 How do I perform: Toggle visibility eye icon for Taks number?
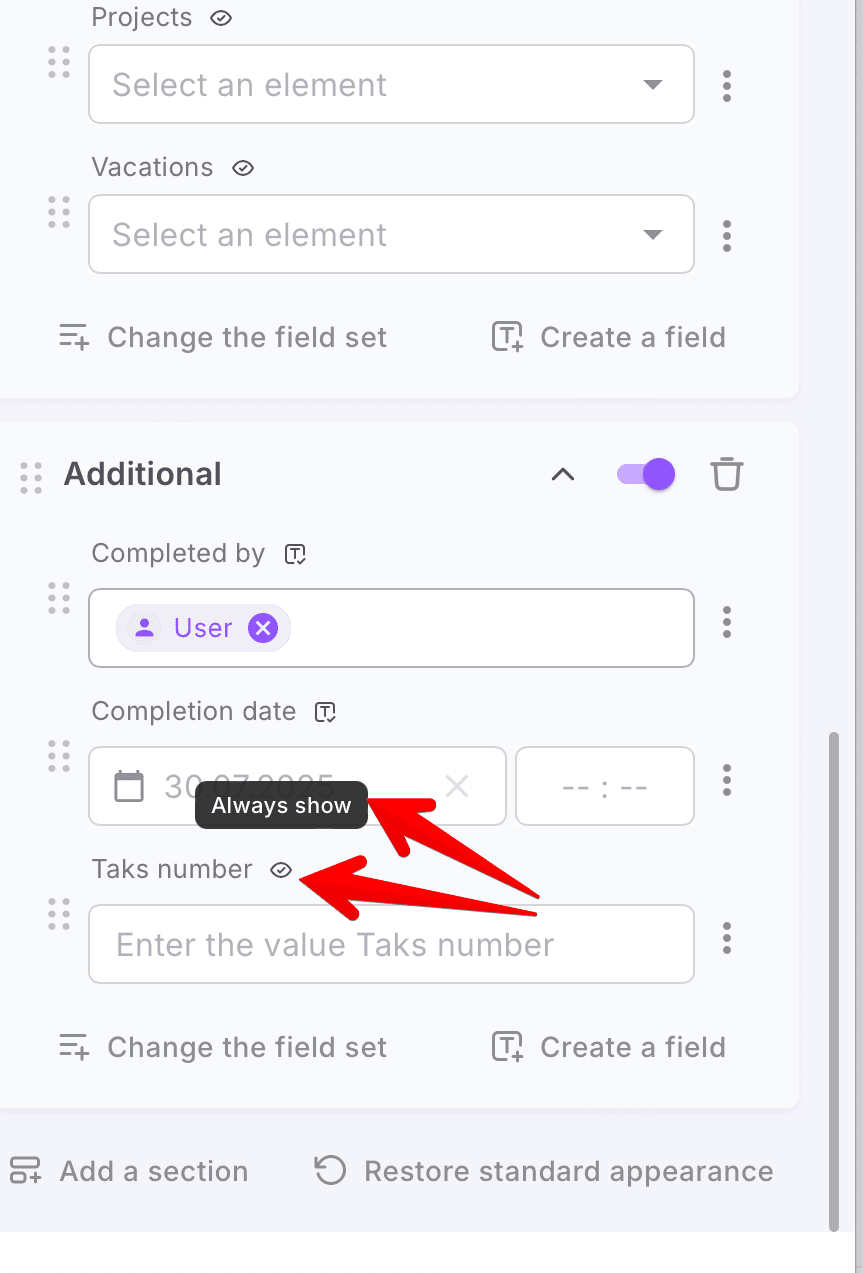(281, 870)
